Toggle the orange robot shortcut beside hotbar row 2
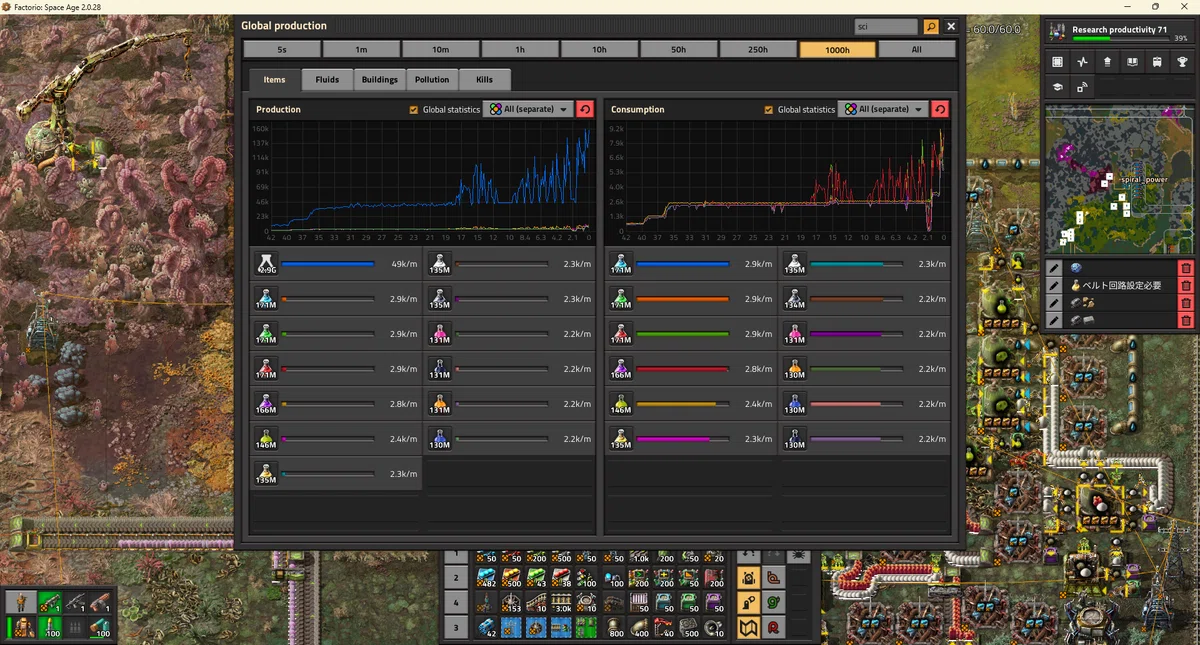 pos(748,578)
